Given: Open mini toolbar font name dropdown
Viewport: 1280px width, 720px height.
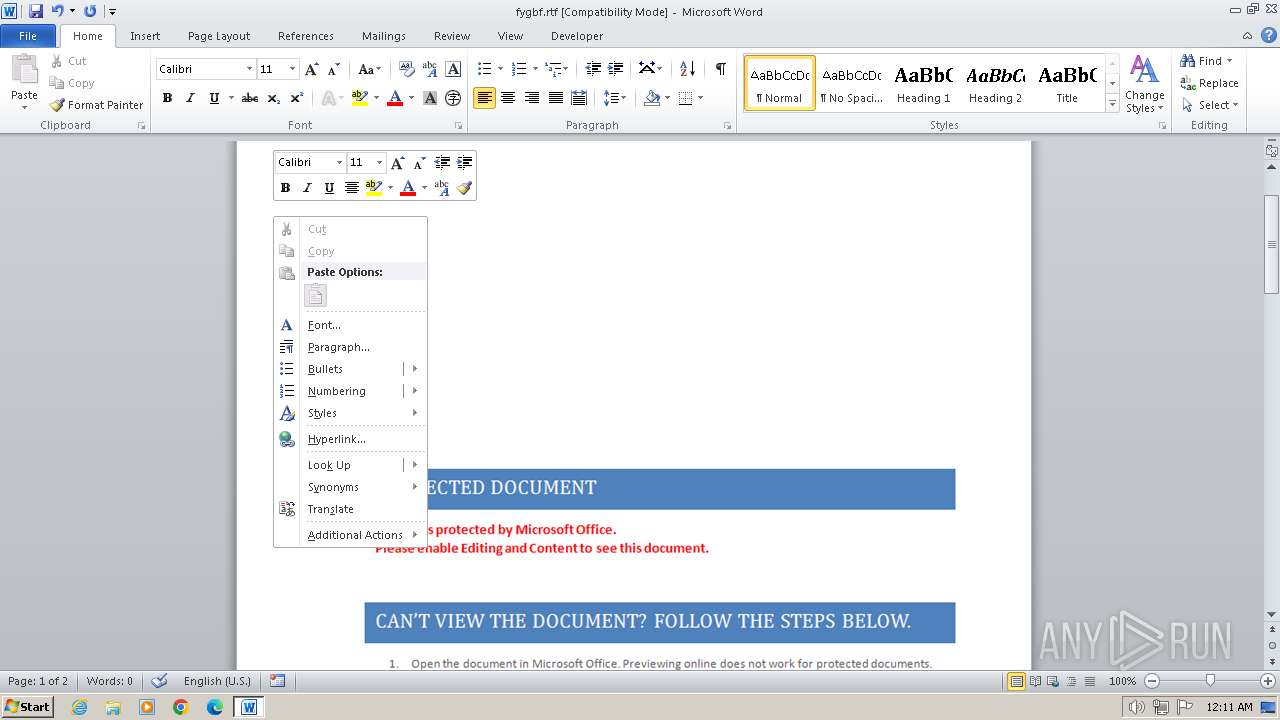Looking at the screenshot, I should click(x=339, y=162).
